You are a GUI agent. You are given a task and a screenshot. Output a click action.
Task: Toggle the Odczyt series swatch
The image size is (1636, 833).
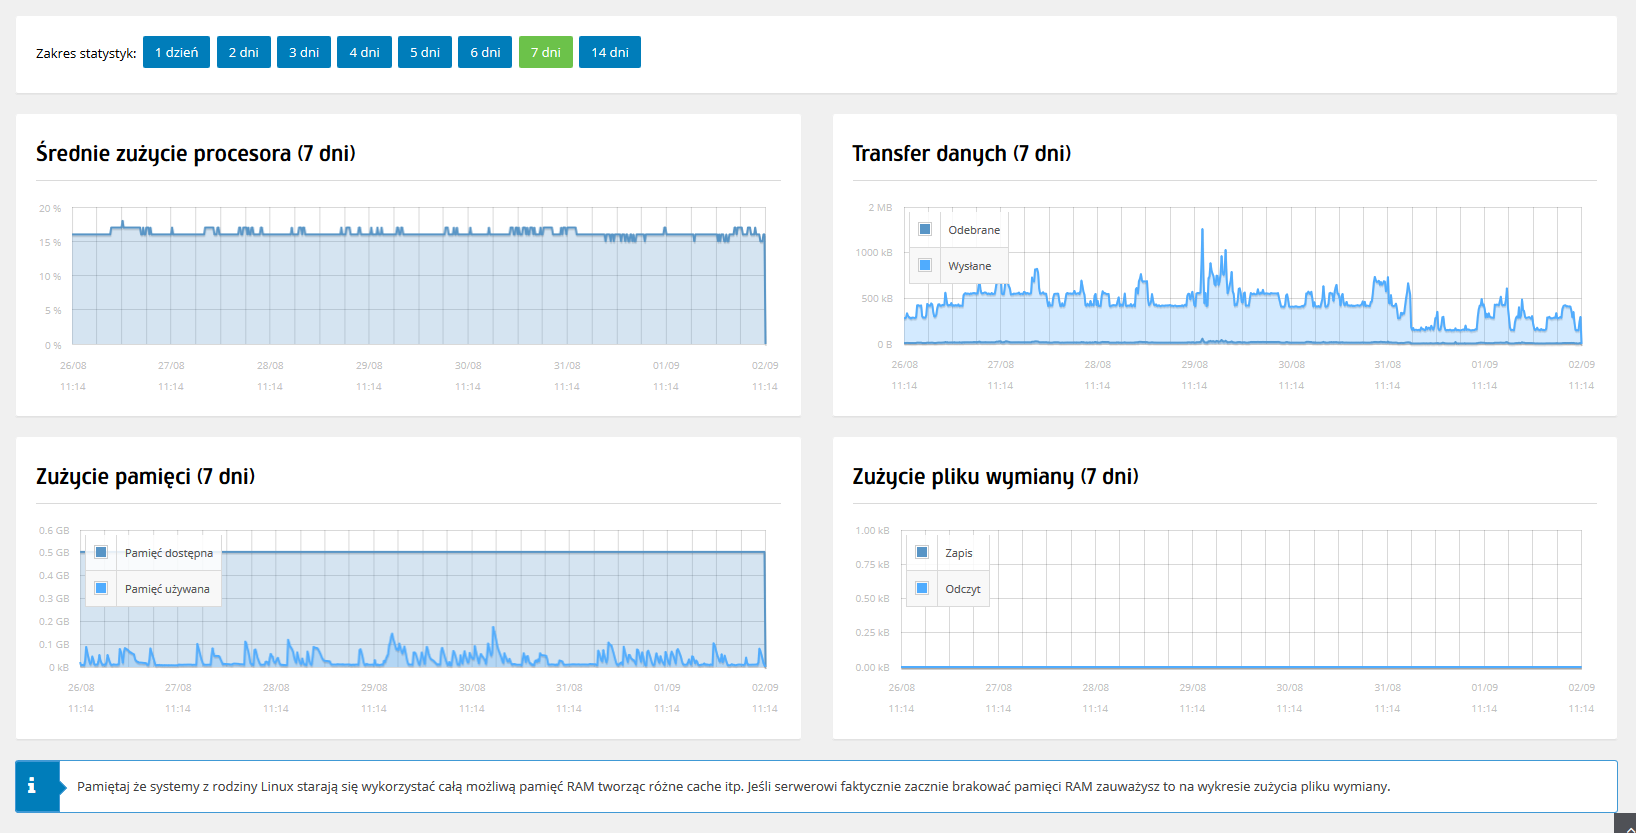922,588
